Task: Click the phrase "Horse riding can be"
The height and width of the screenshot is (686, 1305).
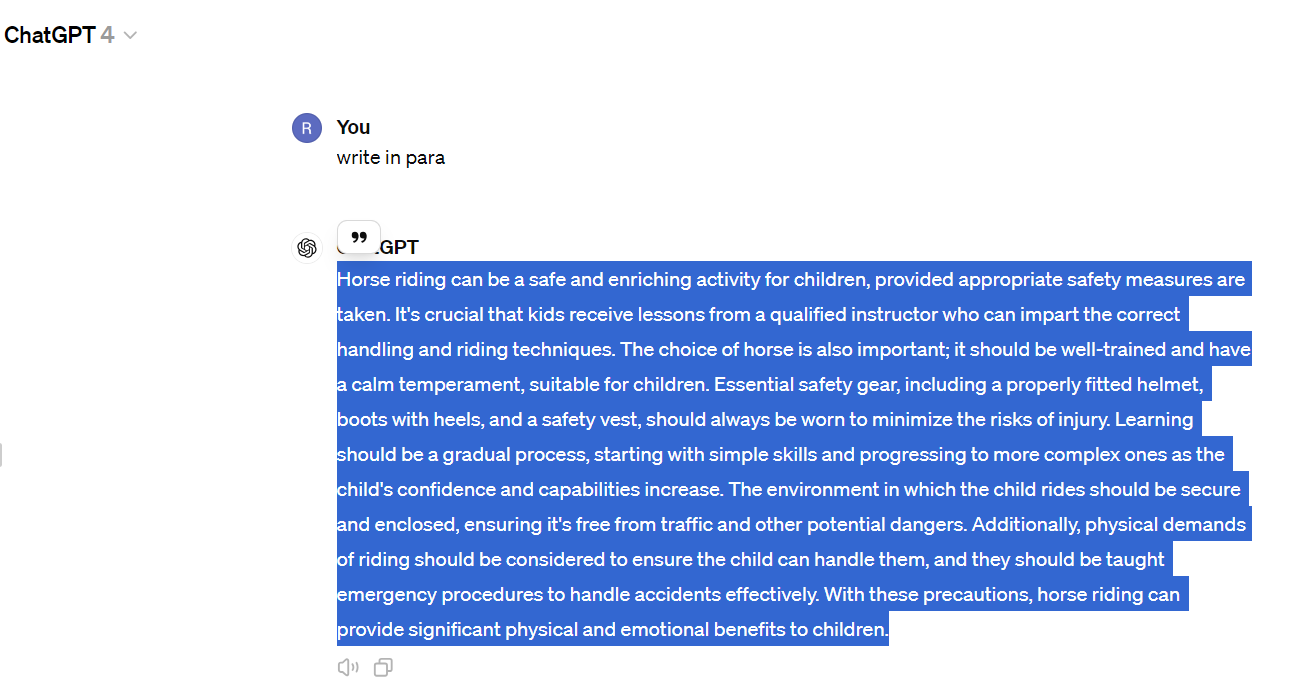Action: [x=416, y=279]
